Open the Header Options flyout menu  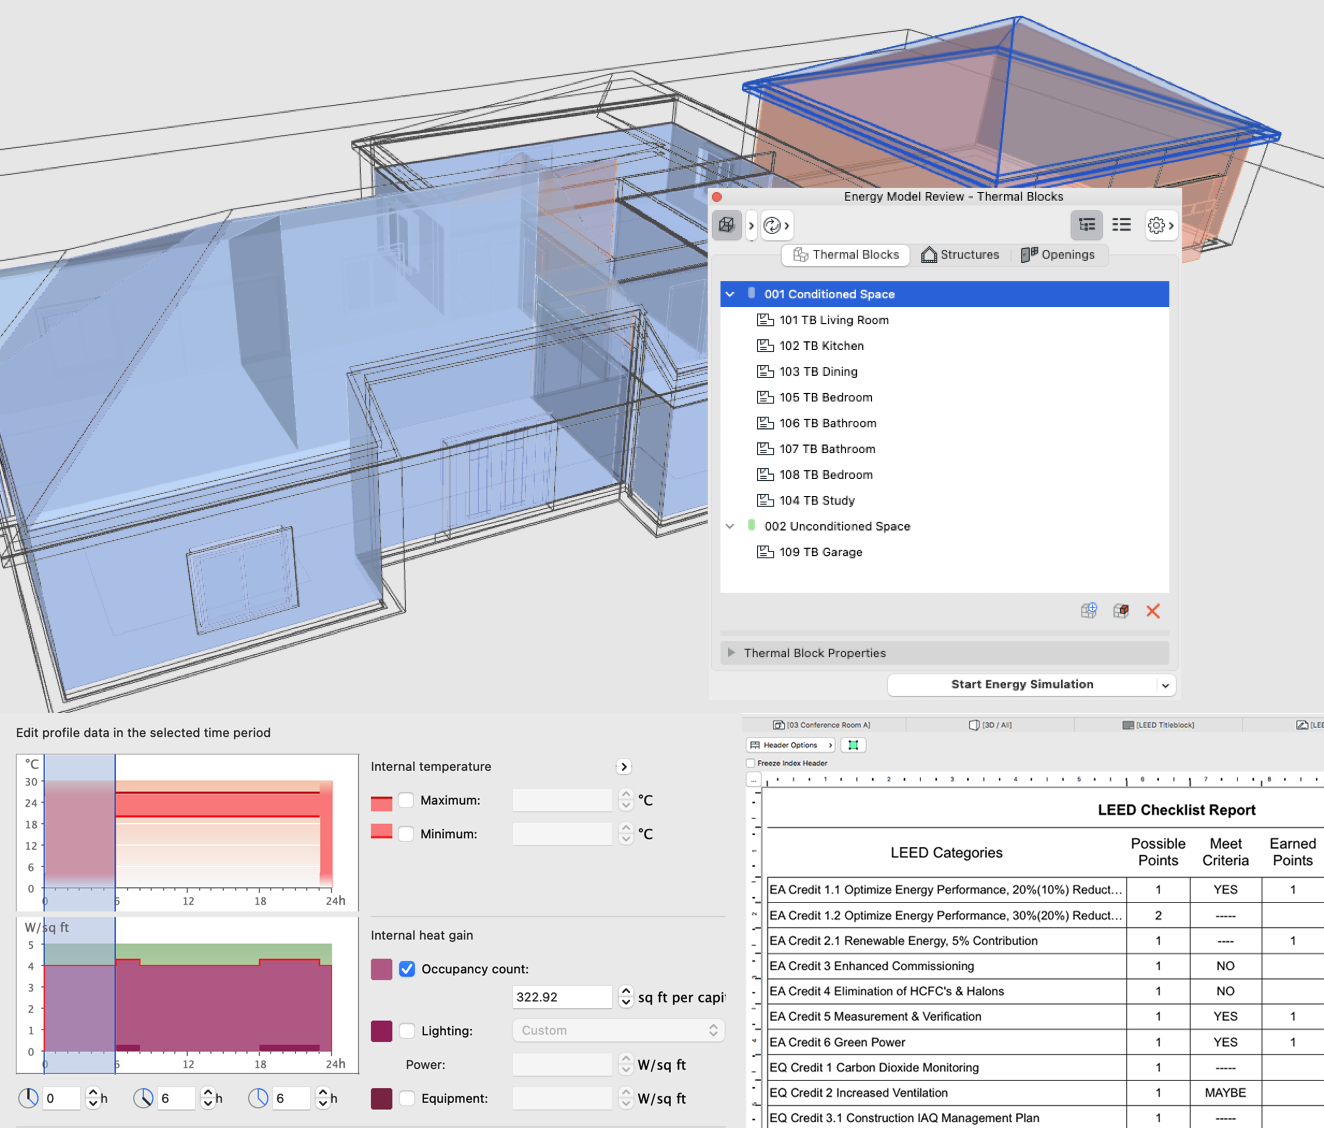[x=791, y=745]
